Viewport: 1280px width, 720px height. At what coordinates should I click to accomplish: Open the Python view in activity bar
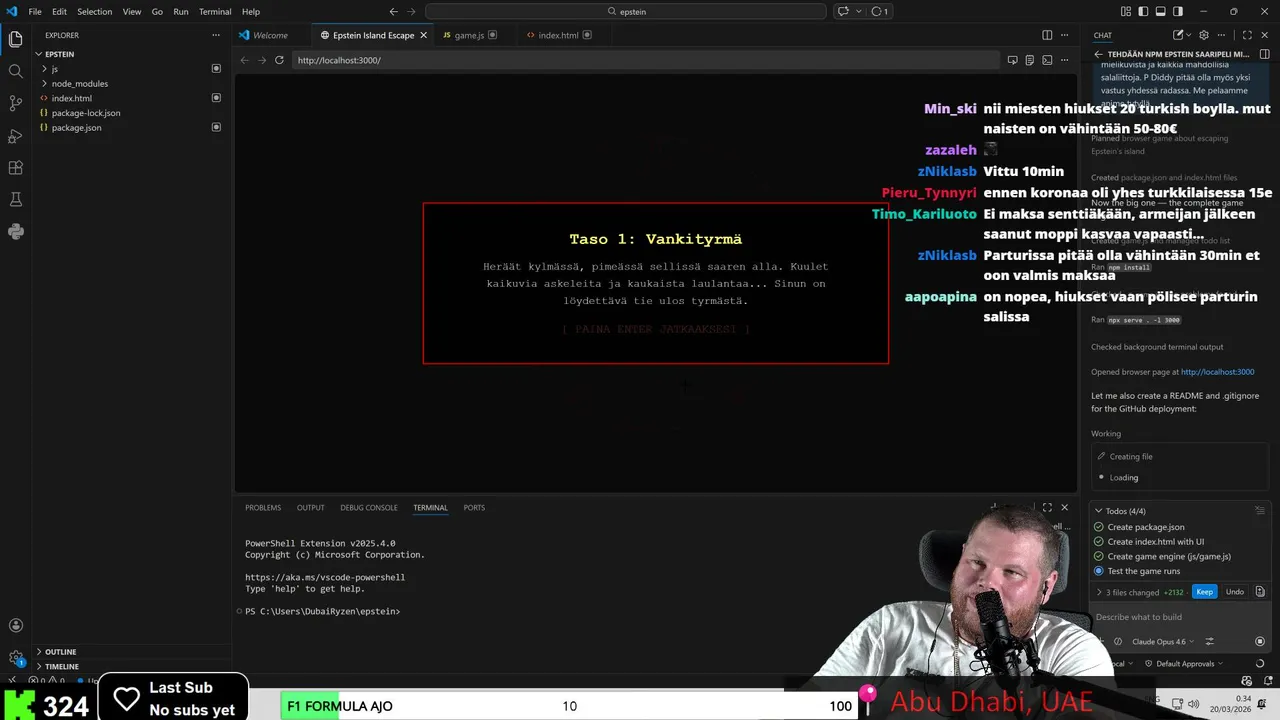[15, 231]
